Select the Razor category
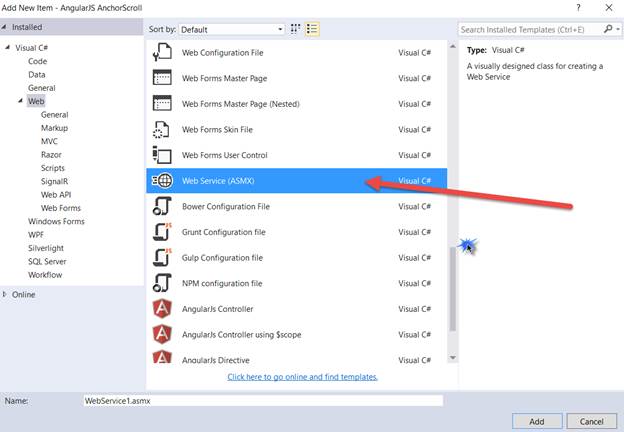Image resolution: width=624 pixels, height=432 pixels. click(x=51, y=155)
